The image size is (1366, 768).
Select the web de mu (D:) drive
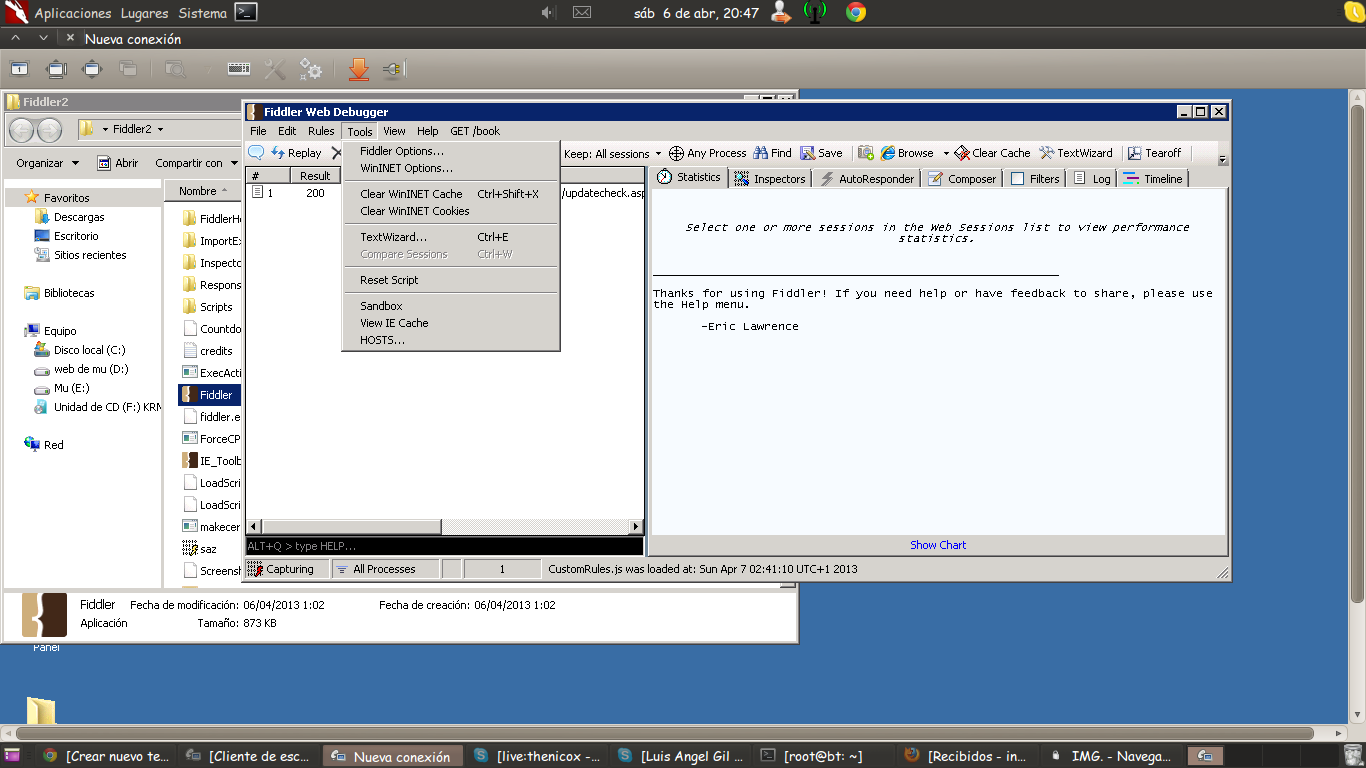click(91, 369)
